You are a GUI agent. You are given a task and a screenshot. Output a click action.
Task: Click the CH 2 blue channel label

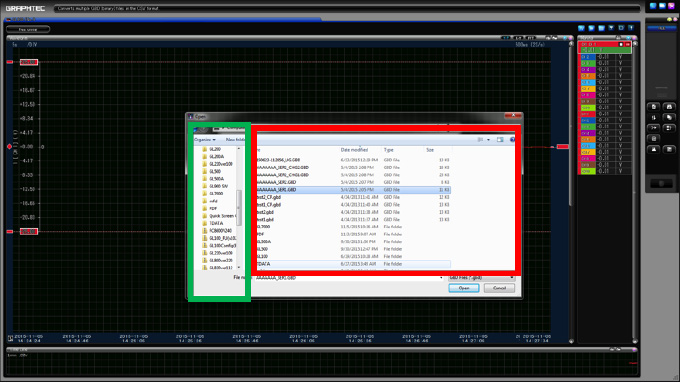click(x=587, y=57)
